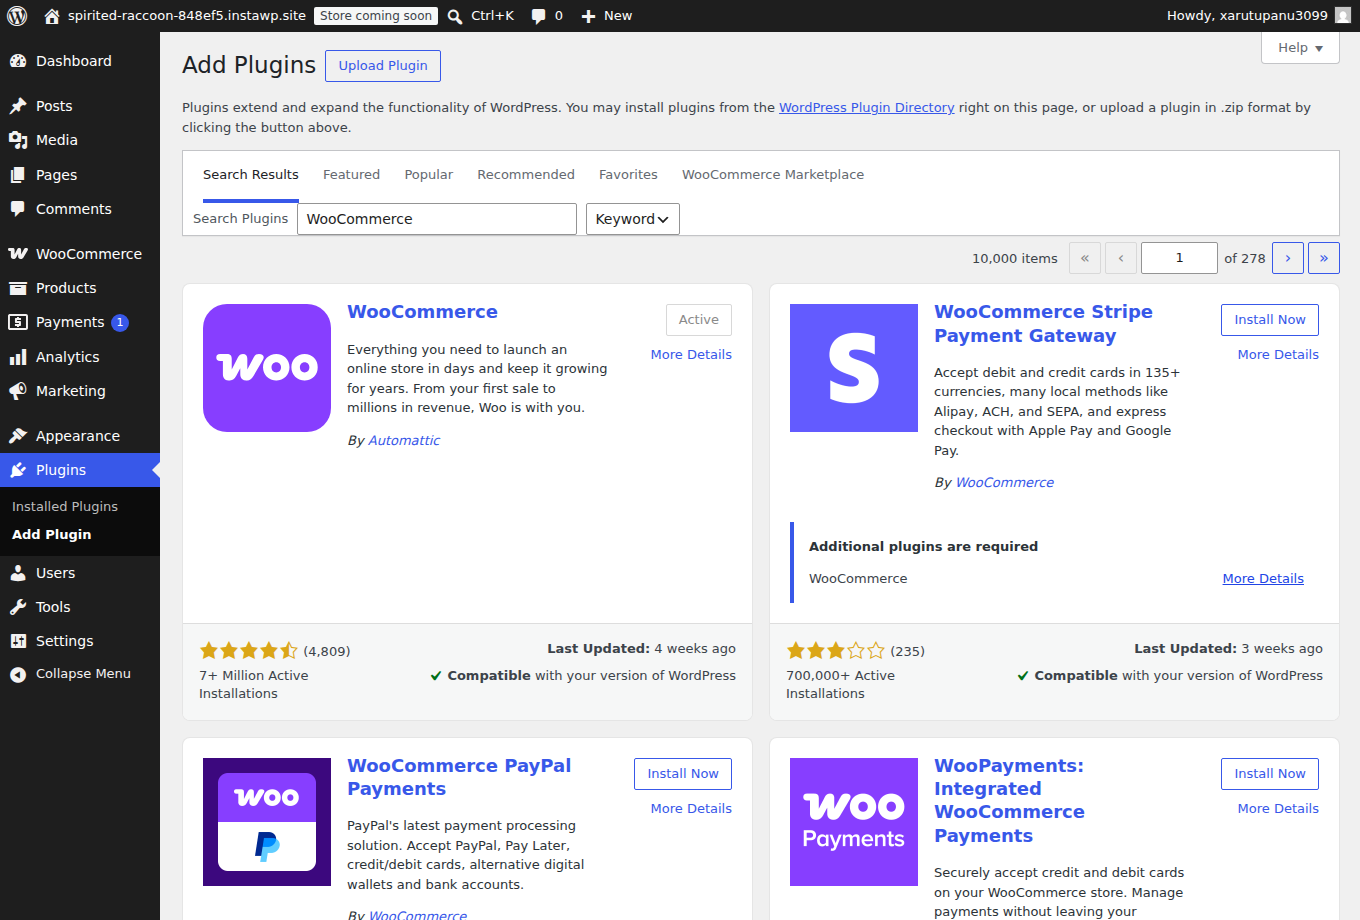
Task: Expand the Help dropdown tab
Action: pos(1300,47)
